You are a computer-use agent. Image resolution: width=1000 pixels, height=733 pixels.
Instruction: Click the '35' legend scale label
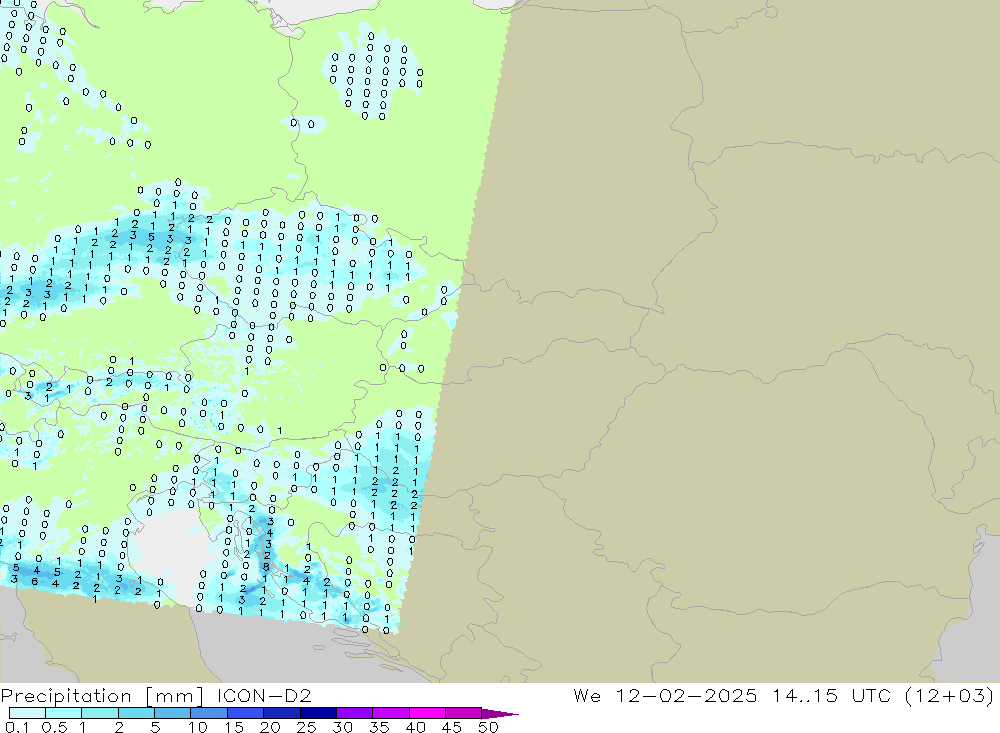[x=379, y=727]
